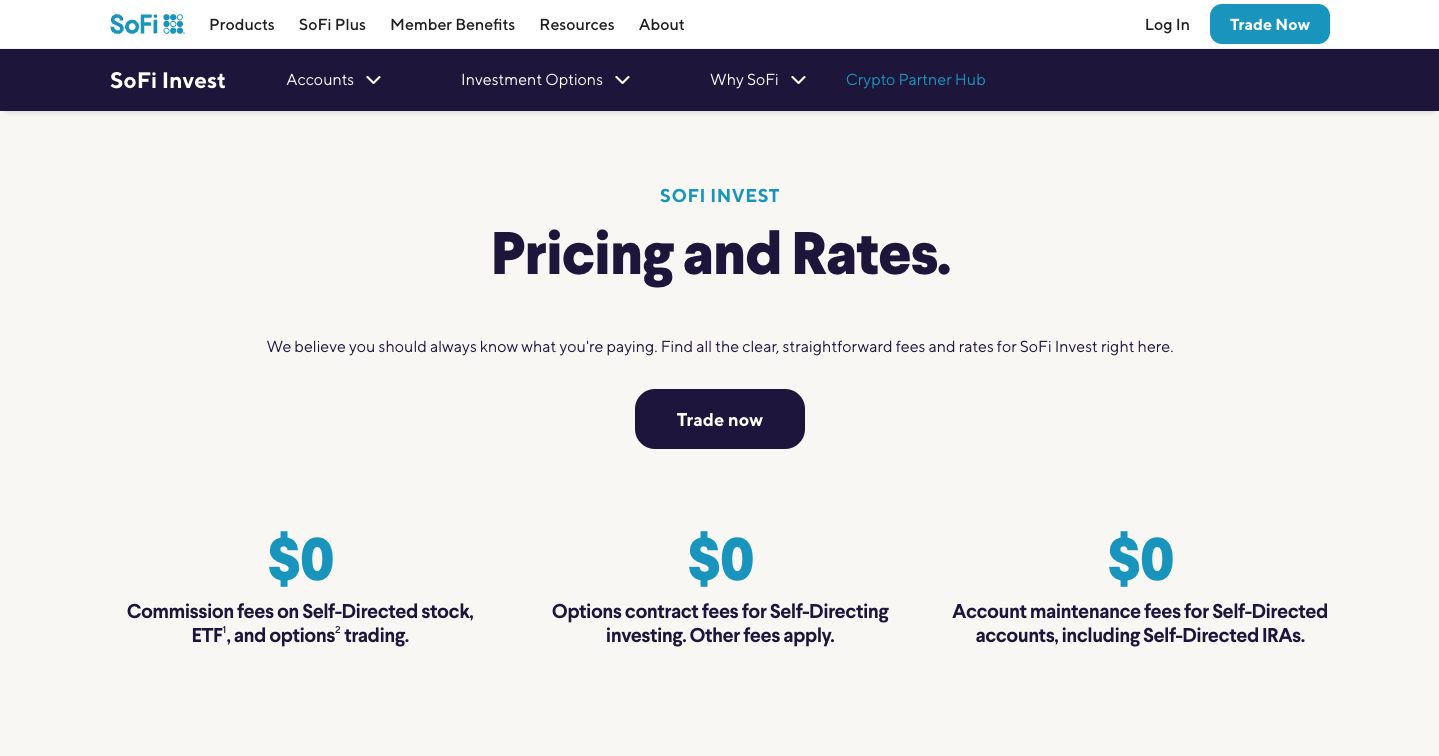1439x756 pixels.
Task: Go to SoFi Invest home title
Action: click(x=168, y=80)
